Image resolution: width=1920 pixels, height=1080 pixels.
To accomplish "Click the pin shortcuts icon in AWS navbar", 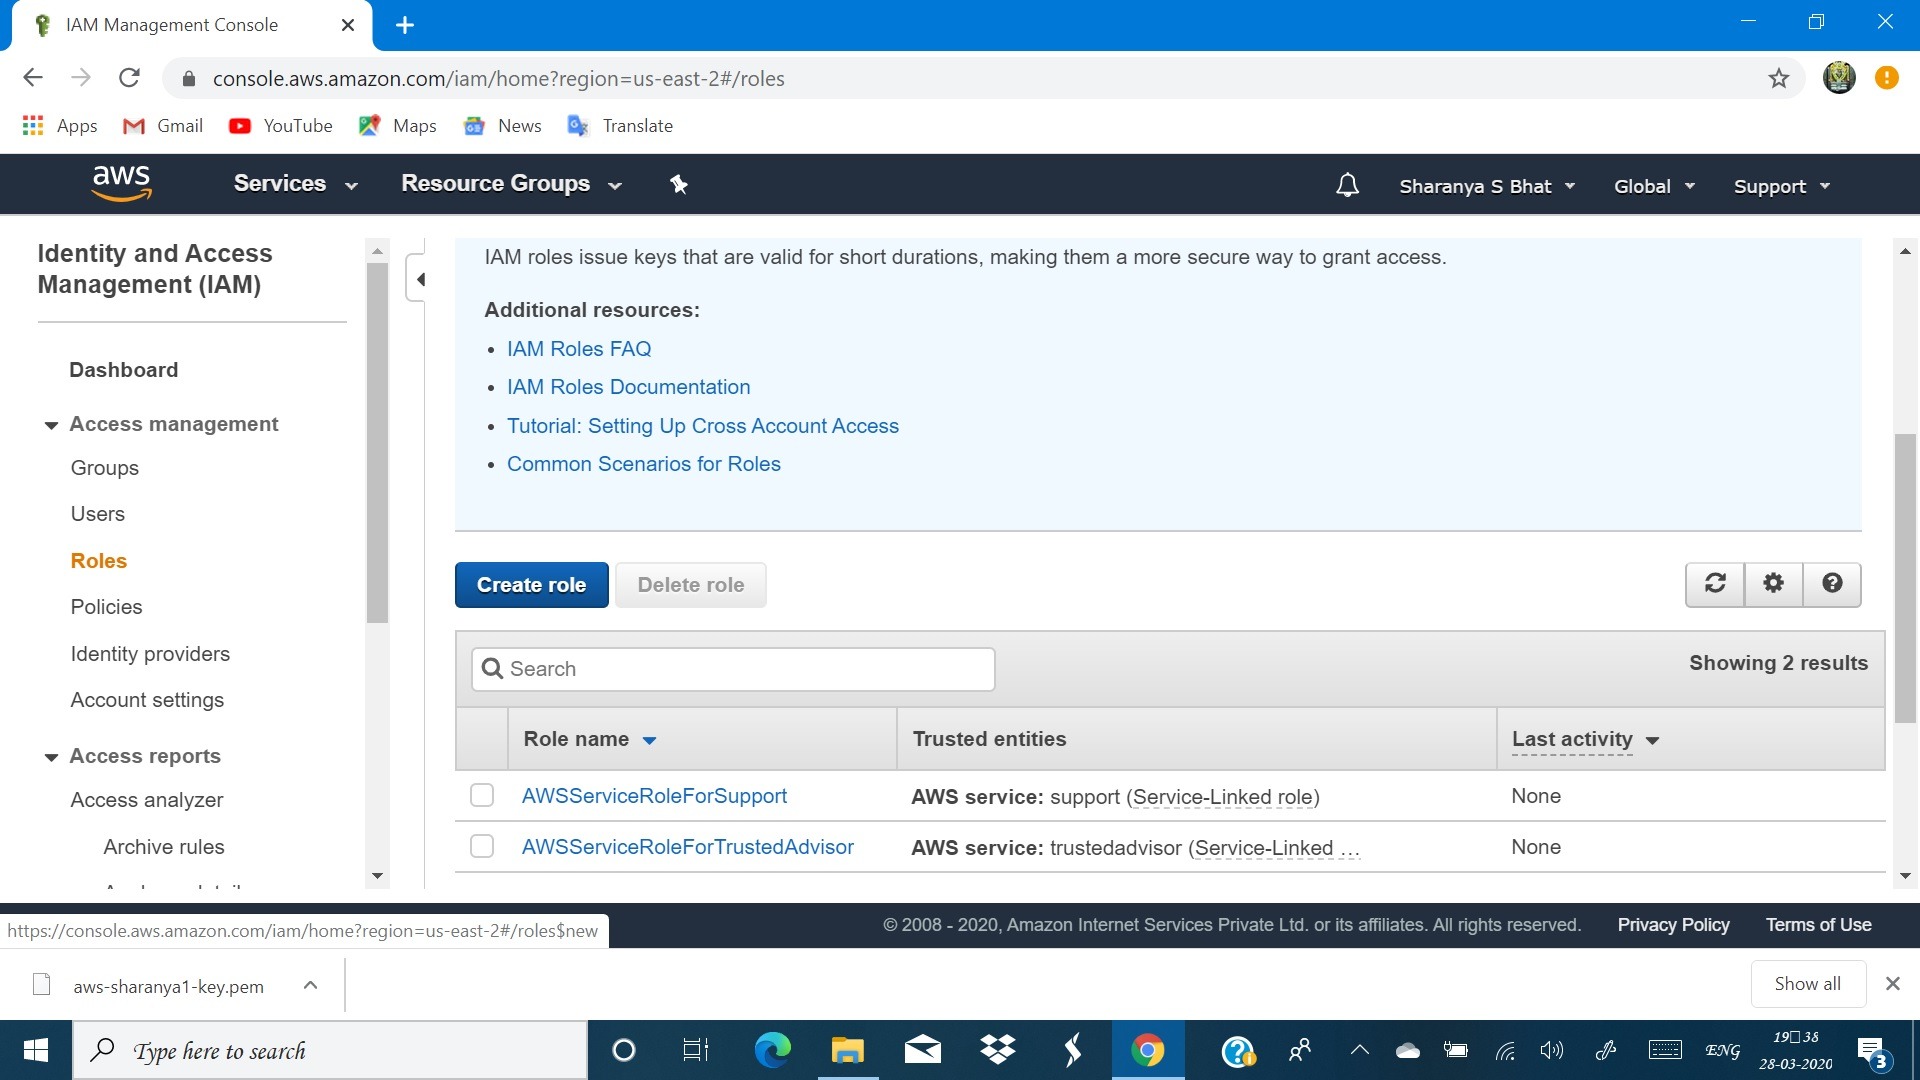I will (x=679, y=184).
